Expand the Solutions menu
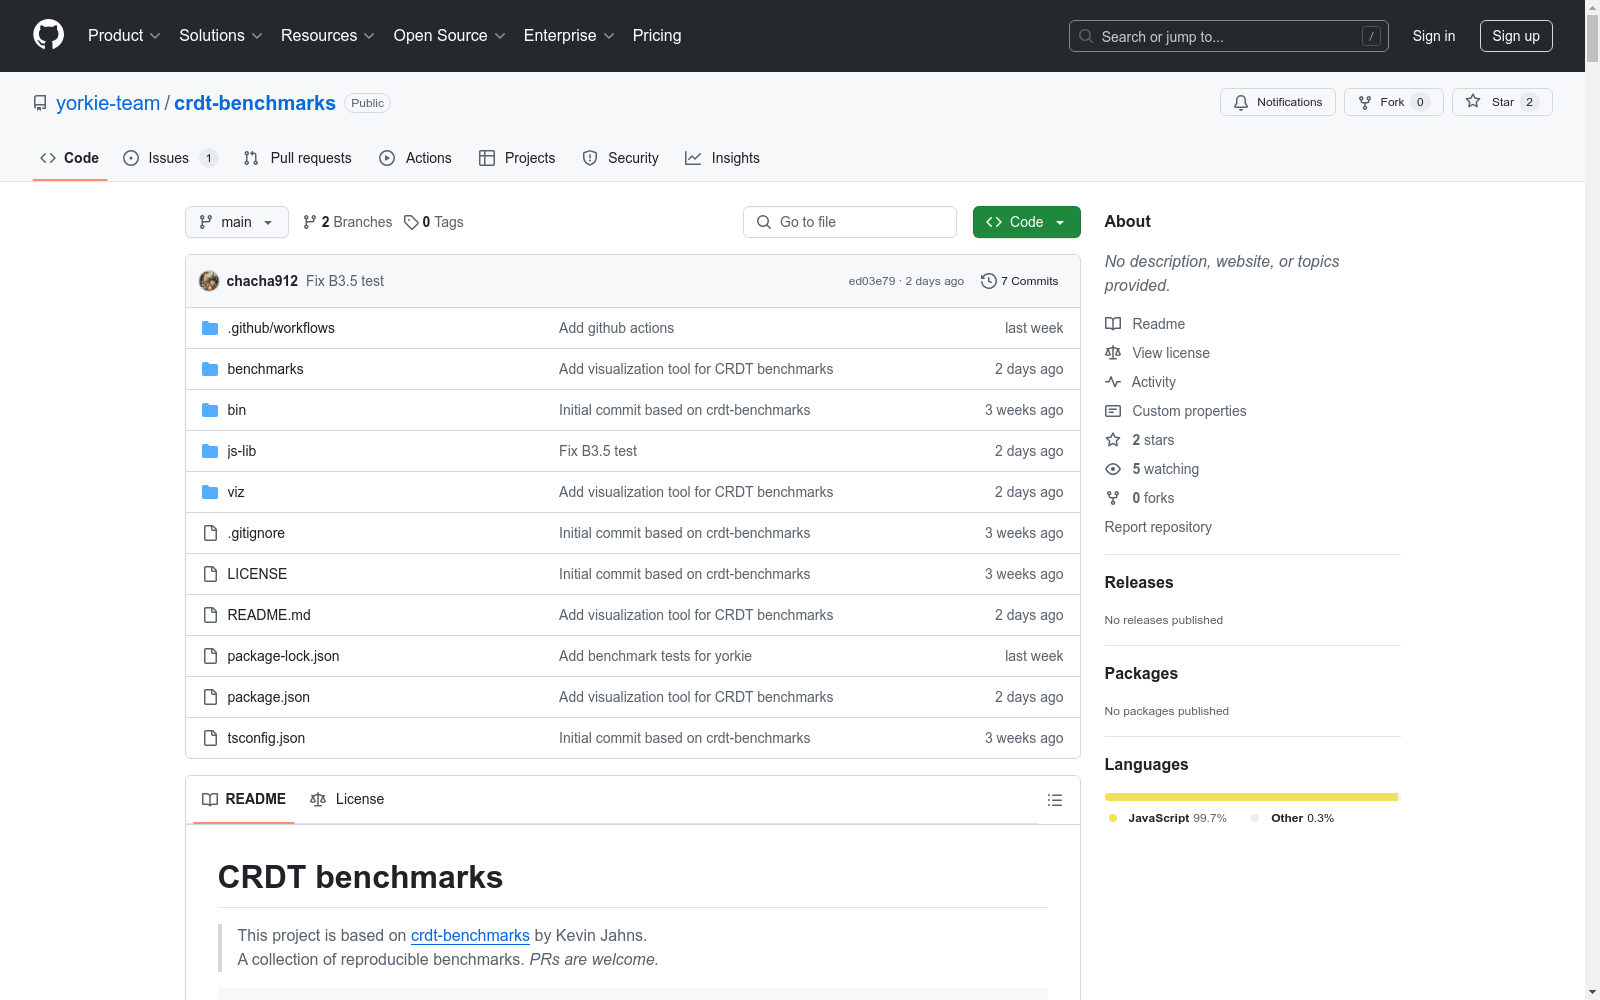 221,35
